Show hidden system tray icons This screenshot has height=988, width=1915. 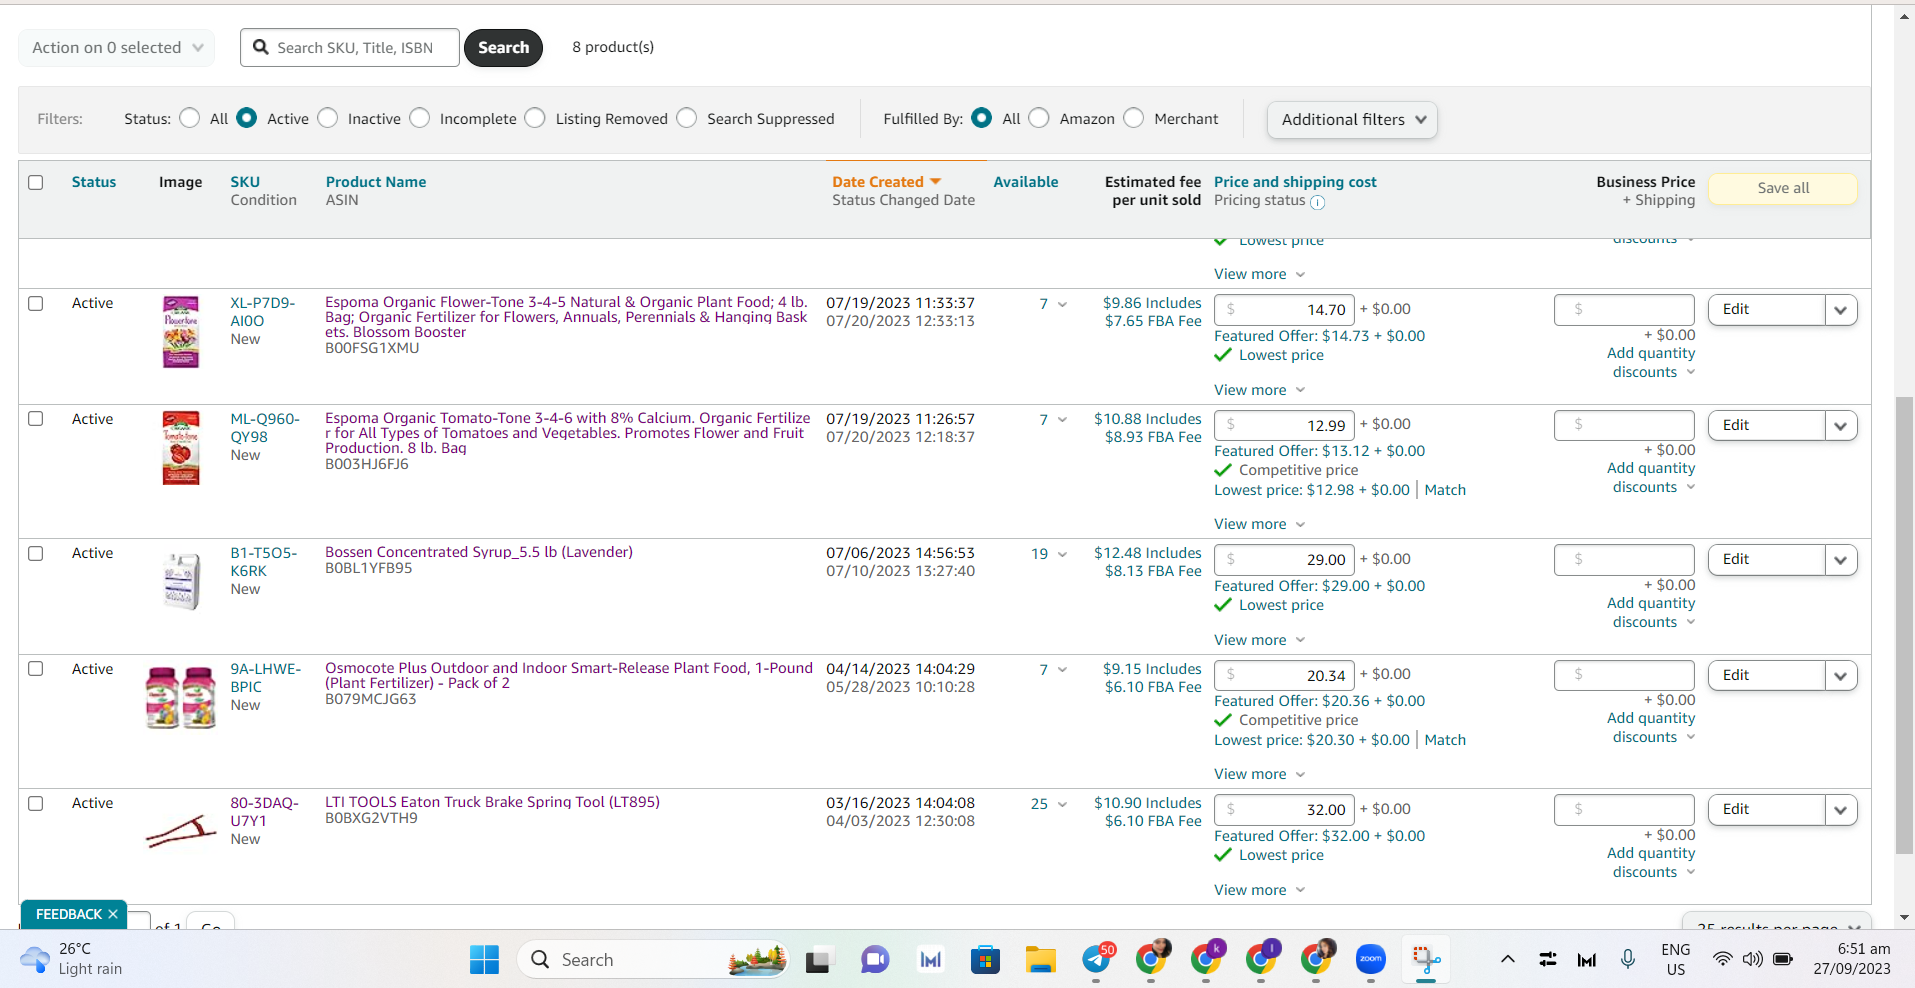(1507, 960)
